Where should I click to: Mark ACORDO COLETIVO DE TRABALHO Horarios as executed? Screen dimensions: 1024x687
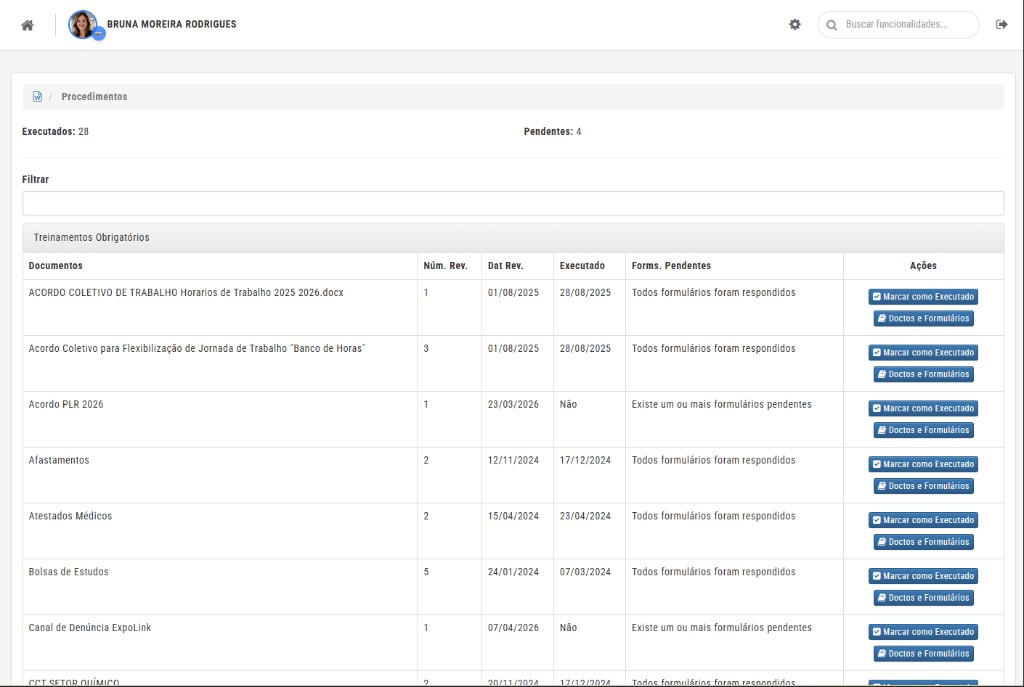(x=923, y=296)
